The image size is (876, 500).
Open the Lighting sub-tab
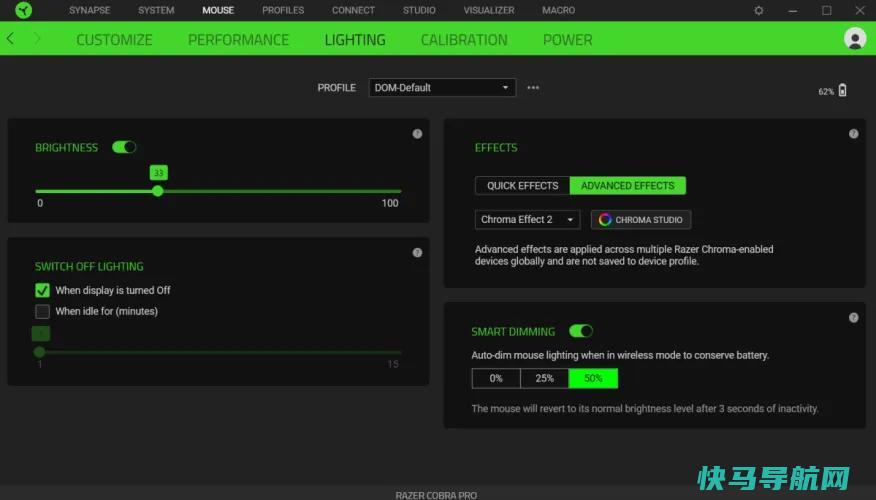(x=355, y=40)
